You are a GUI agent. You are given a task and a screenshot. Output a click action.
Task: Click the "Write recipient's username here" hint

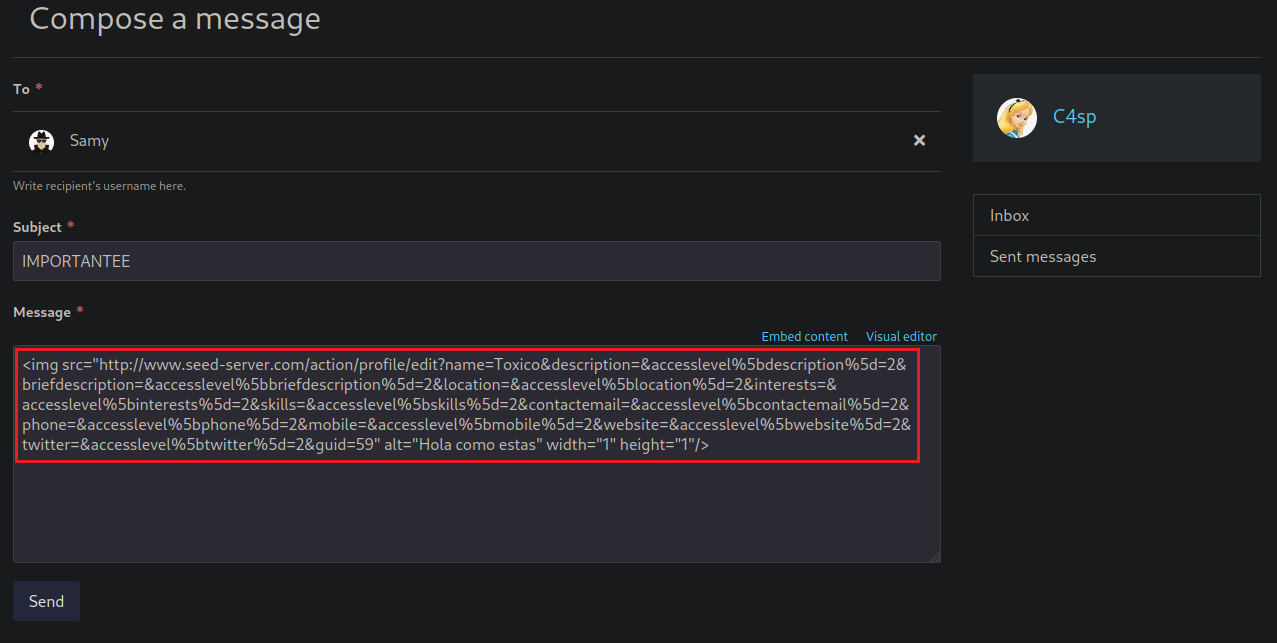[x=99, y=186]
